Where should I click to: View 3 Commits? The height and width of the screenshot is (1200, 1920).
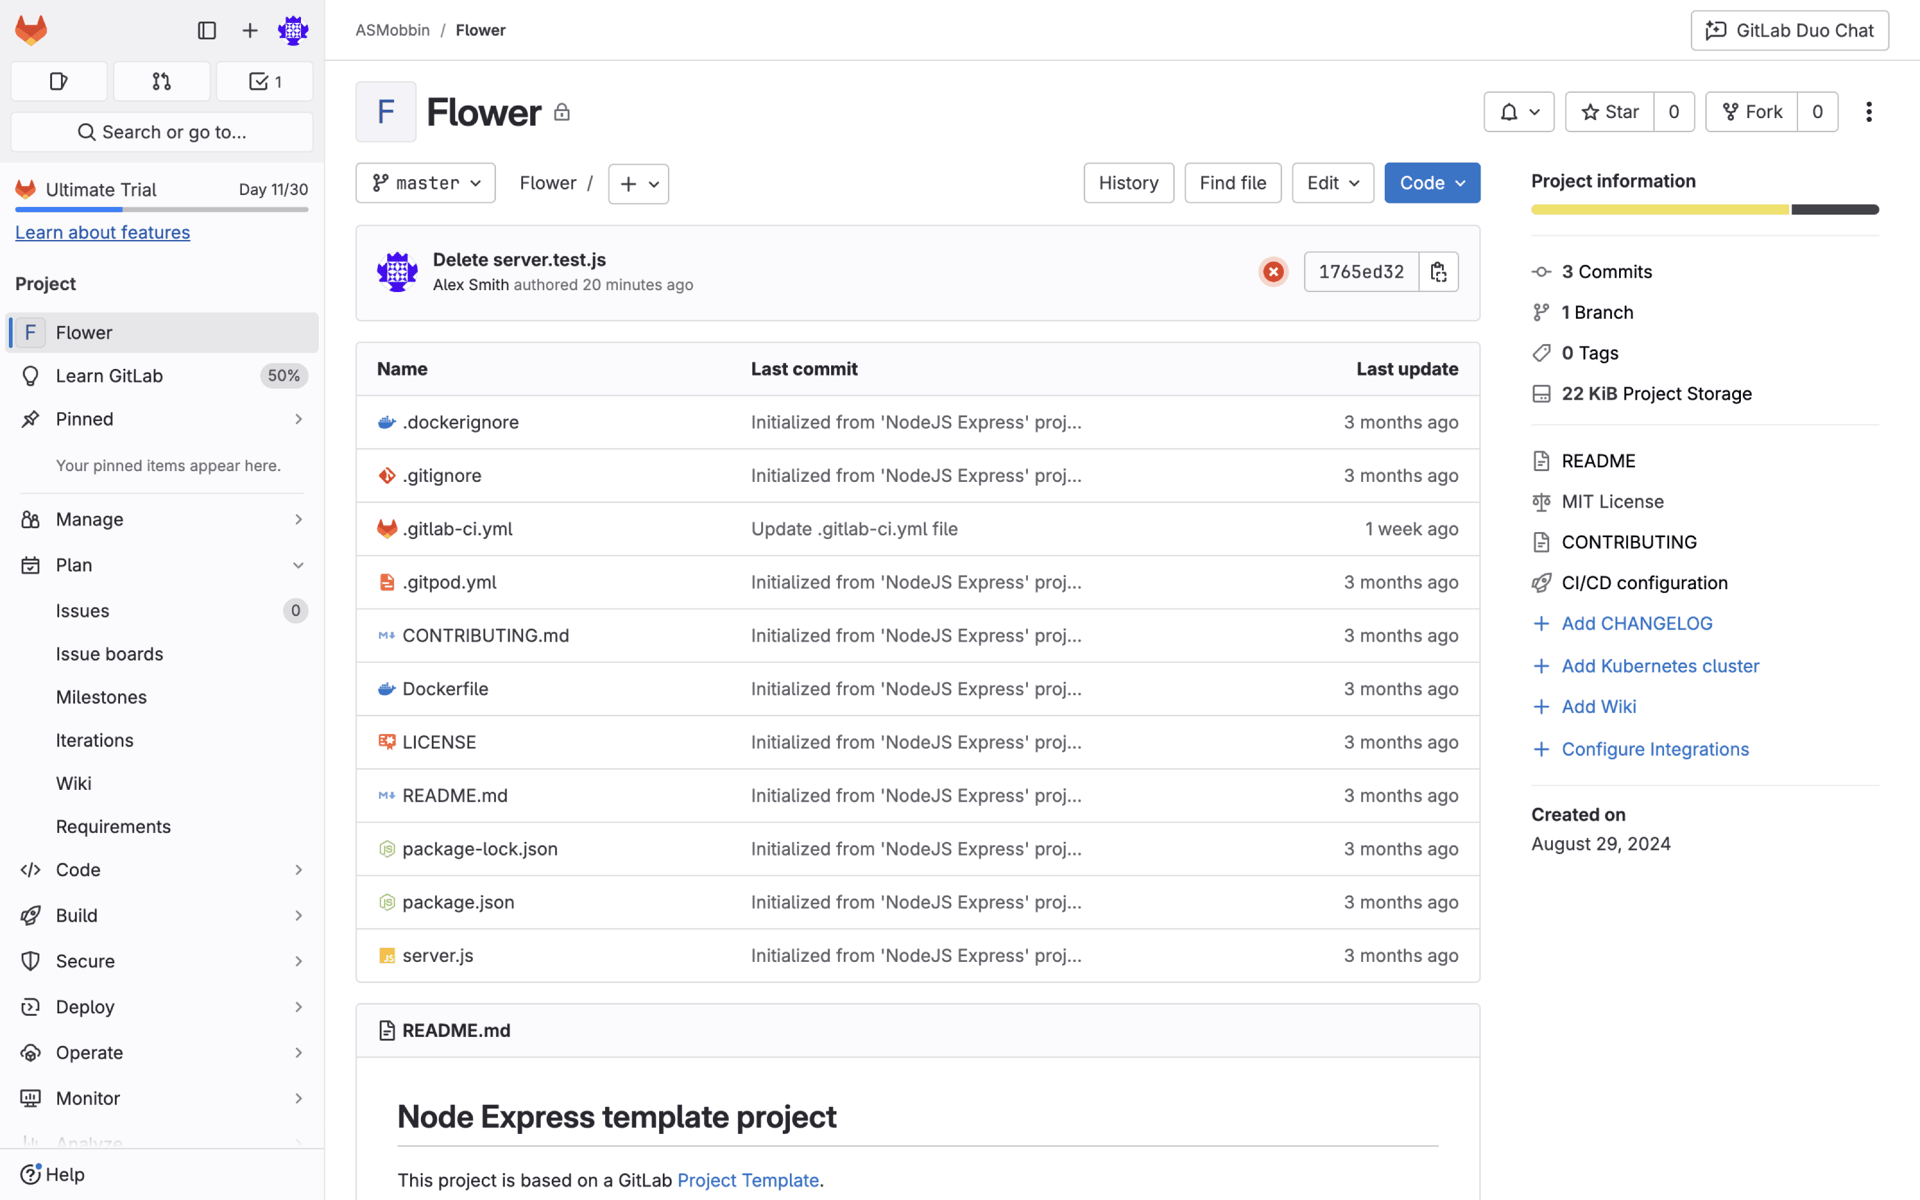pos(1606,272)
